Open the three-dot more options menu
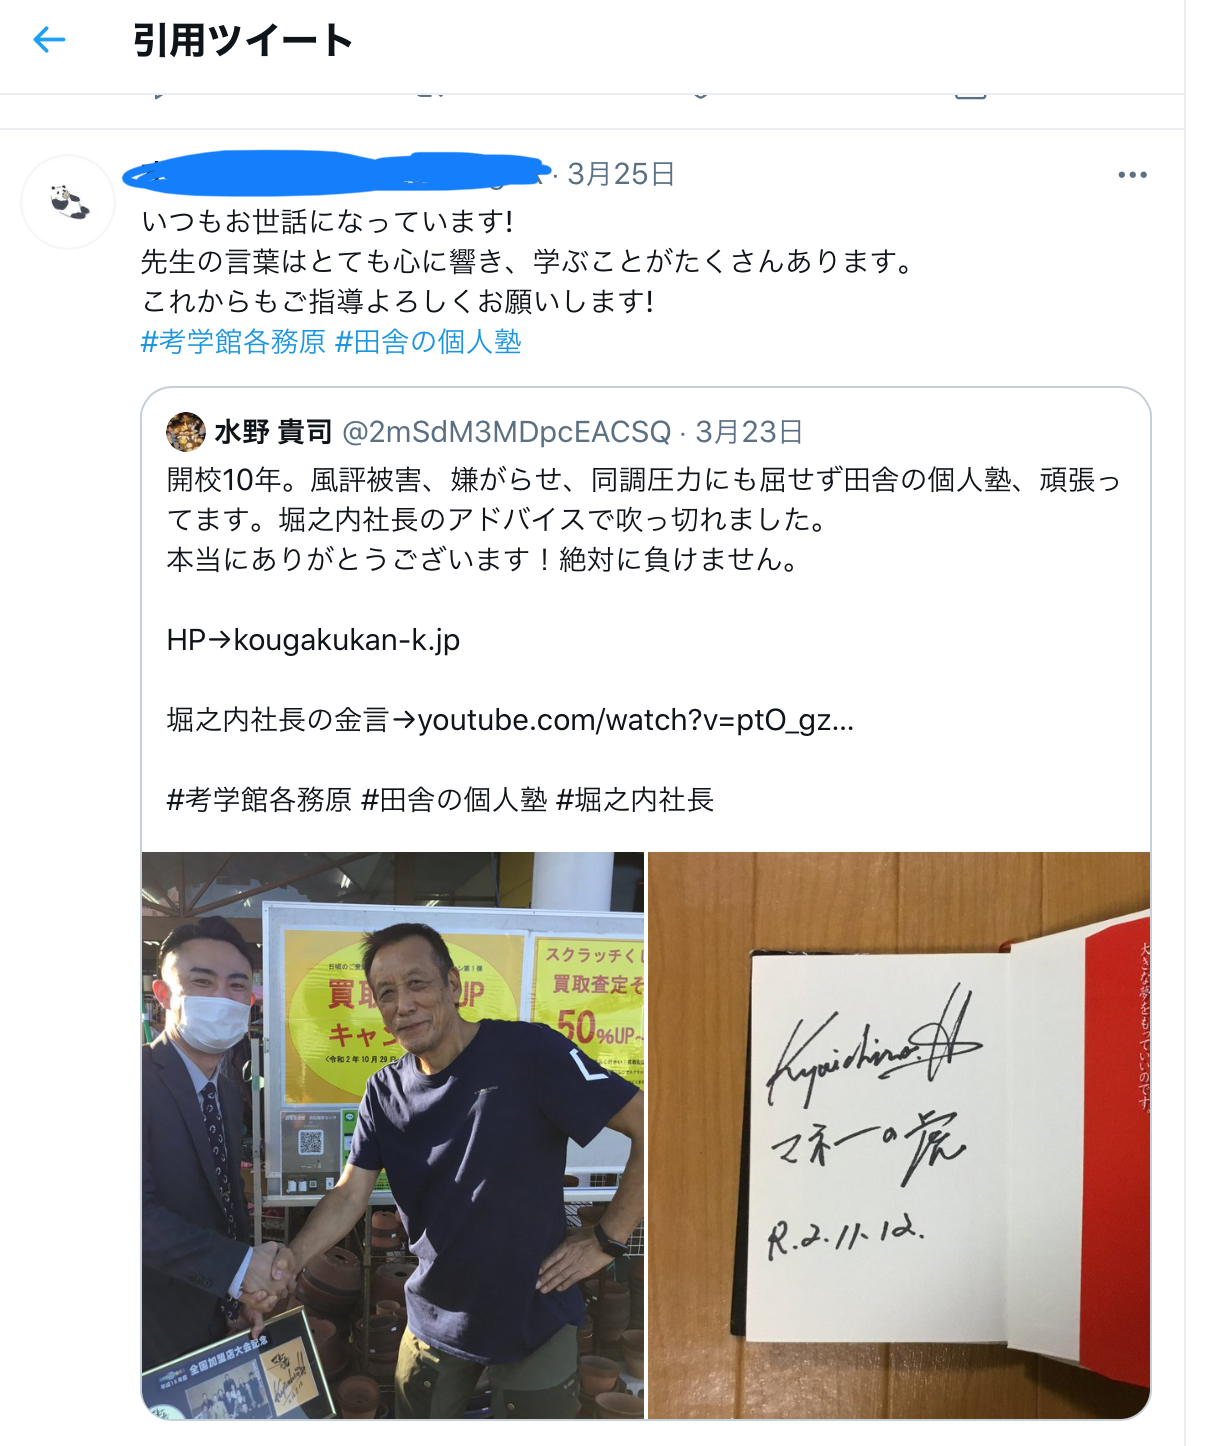The height and width of the screenshot is (1446, 1206). [x=1132, y=175]
